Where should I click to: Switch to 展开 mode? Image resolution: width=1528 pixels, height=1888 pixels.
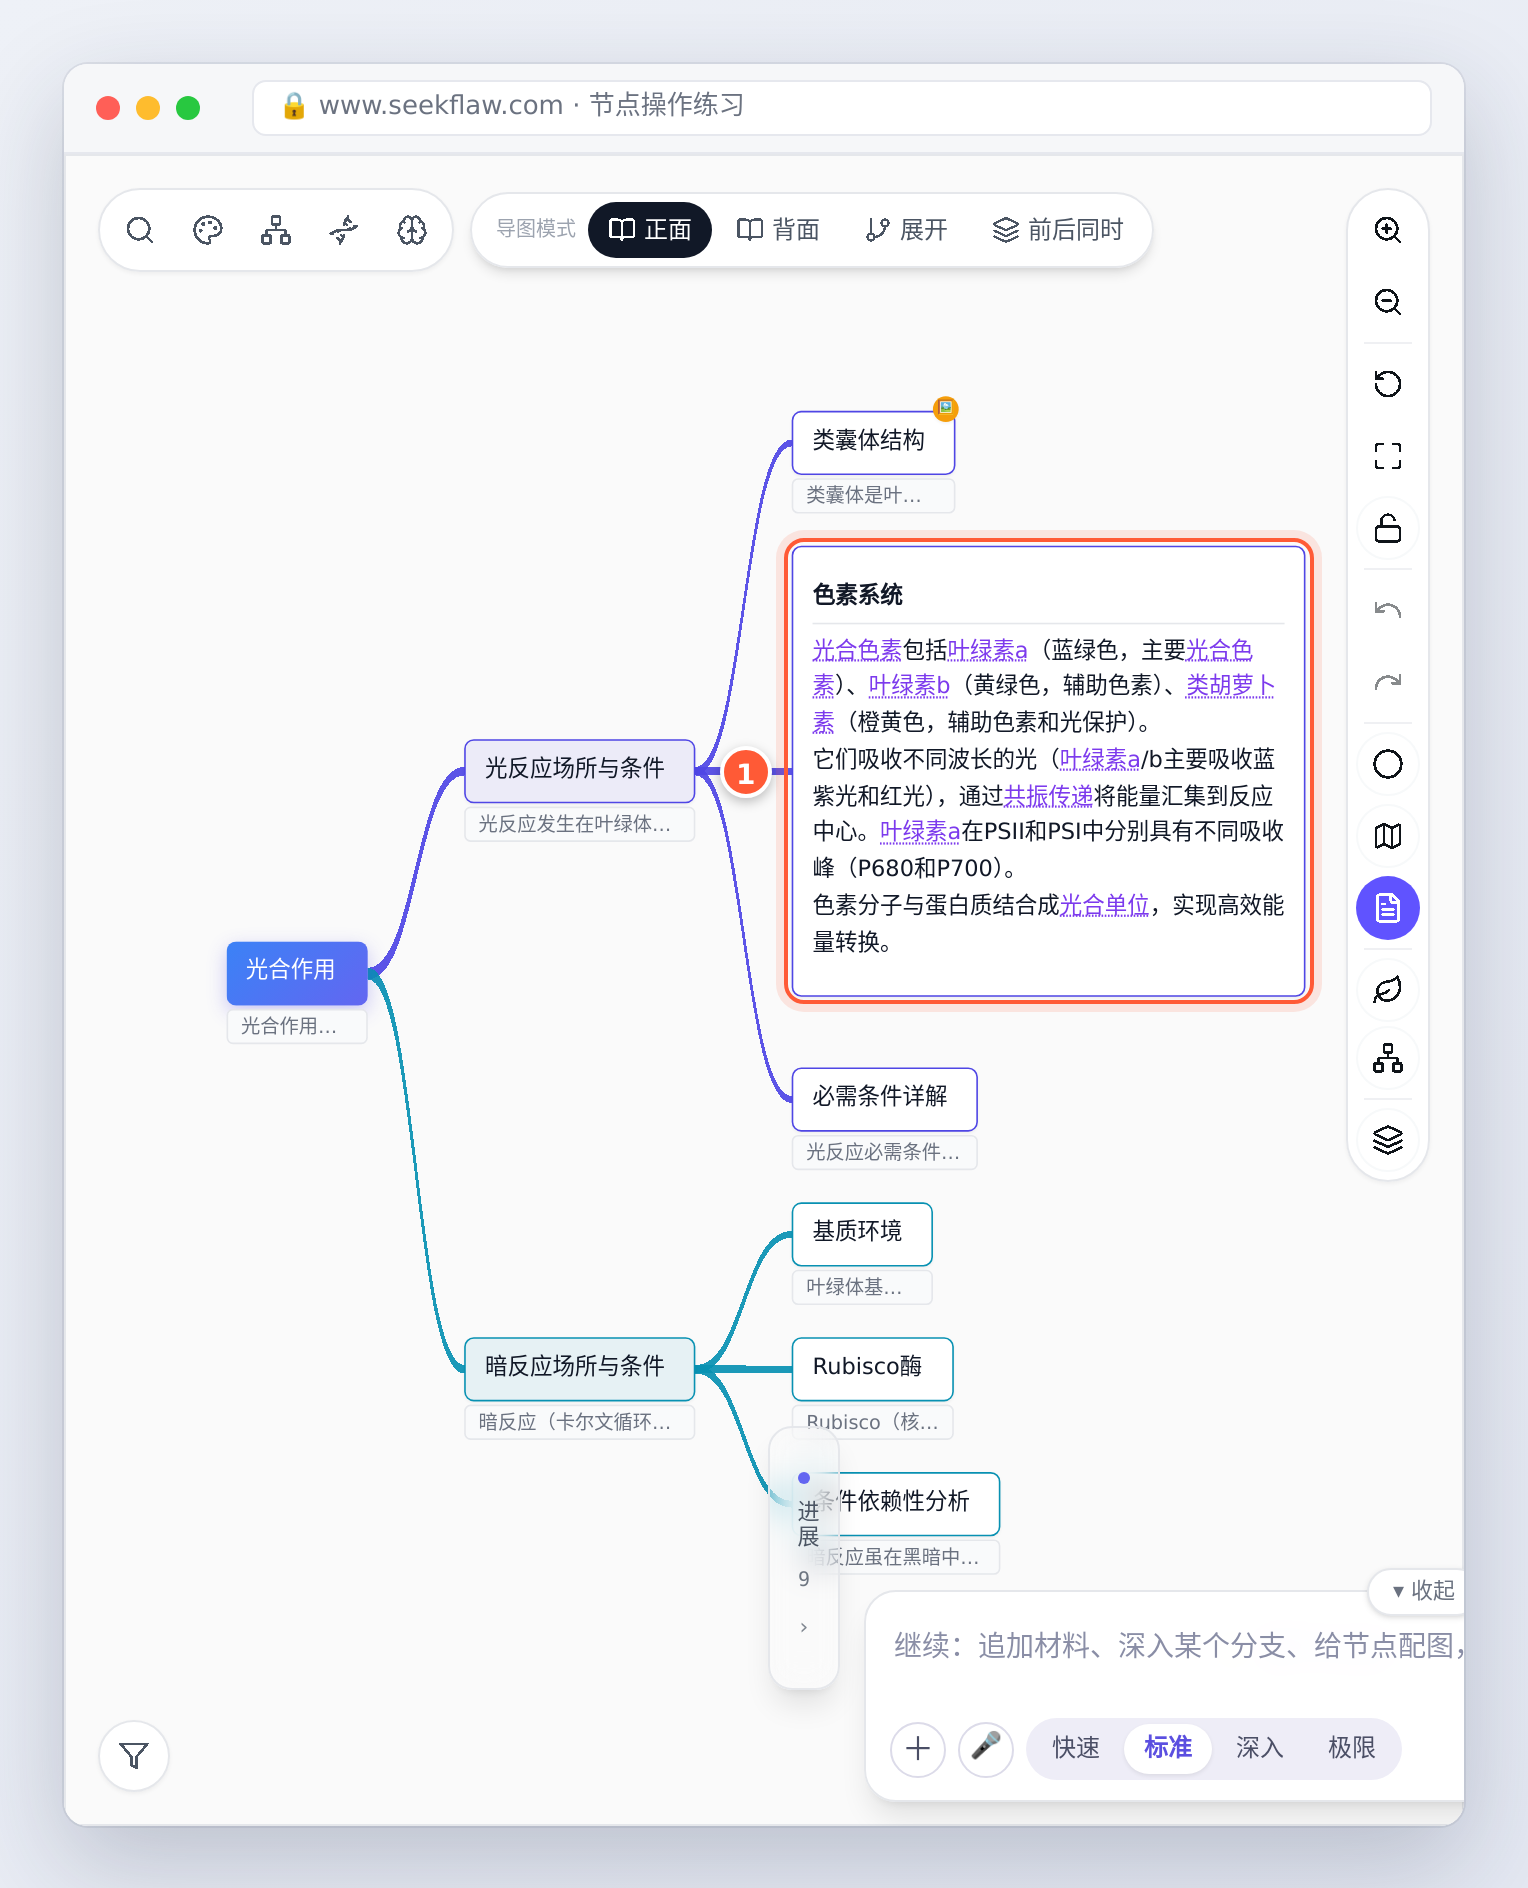point(906,230)
